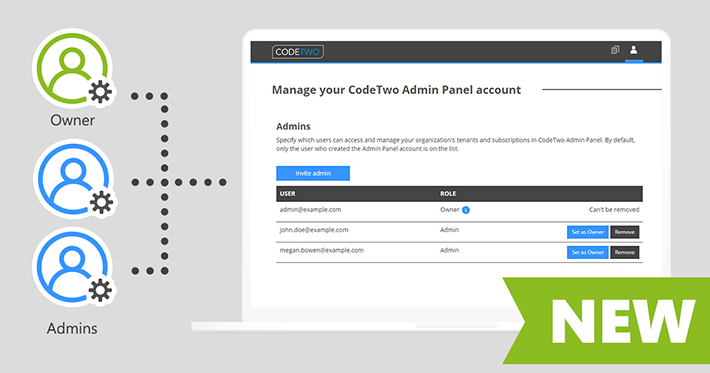Click Admin role for megan.bowen row
This screenshot has height=373, width=710.
pos(449,250)
